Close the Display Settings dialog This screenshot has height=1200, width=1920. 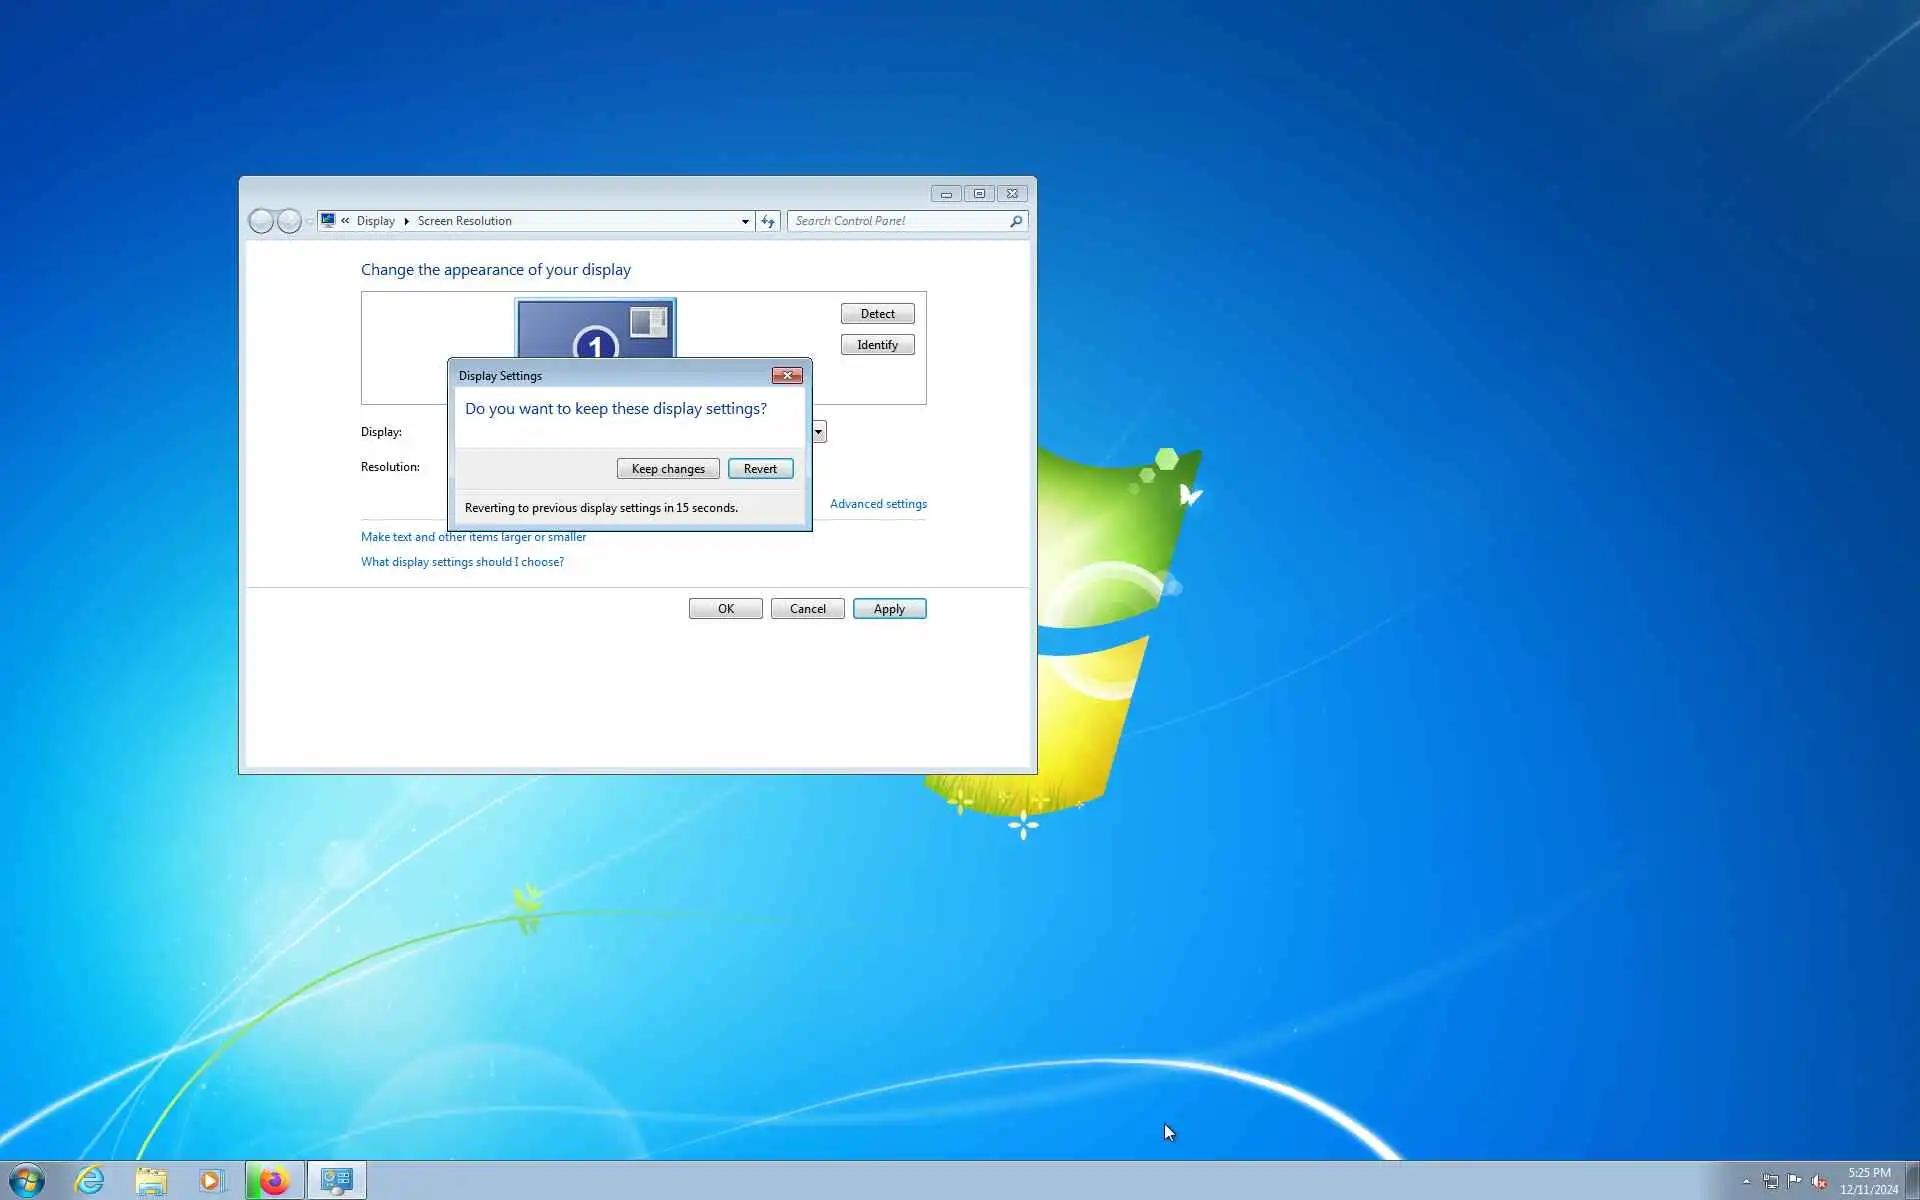(787, 375)
